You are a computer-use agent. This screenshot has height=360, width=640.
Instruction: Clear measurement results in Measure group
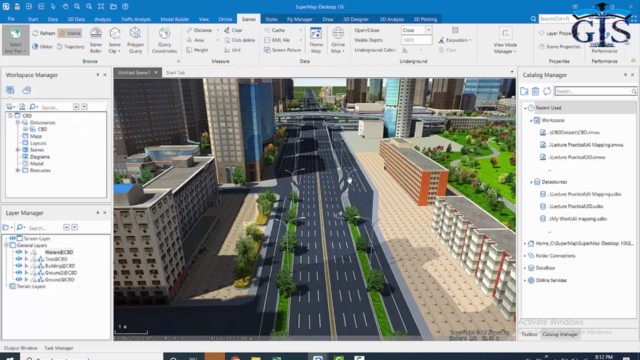[x=233, y=30]
